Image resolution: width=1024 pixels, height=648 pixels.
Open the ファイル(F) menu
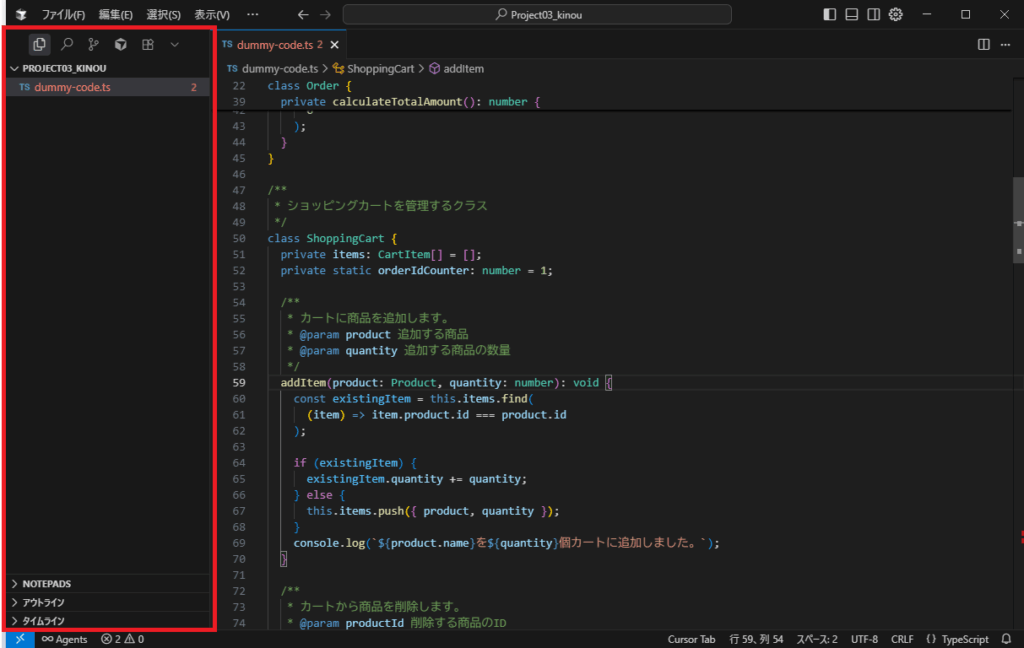tap(63, 14)
